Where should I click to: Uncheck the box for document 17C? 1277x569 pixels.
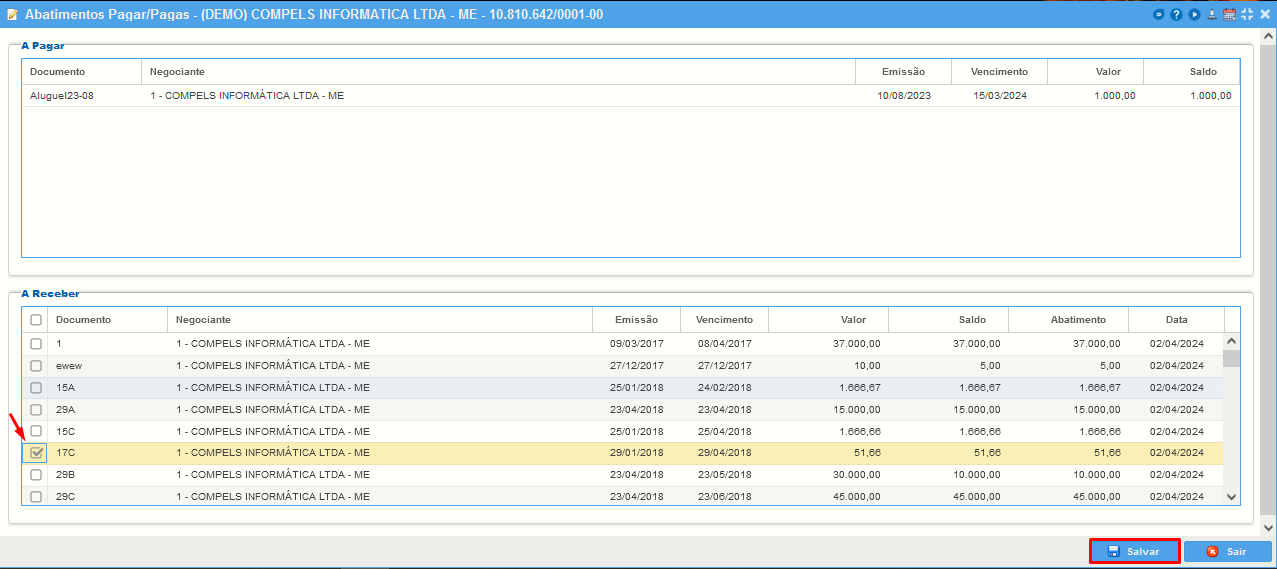(36, 453)
